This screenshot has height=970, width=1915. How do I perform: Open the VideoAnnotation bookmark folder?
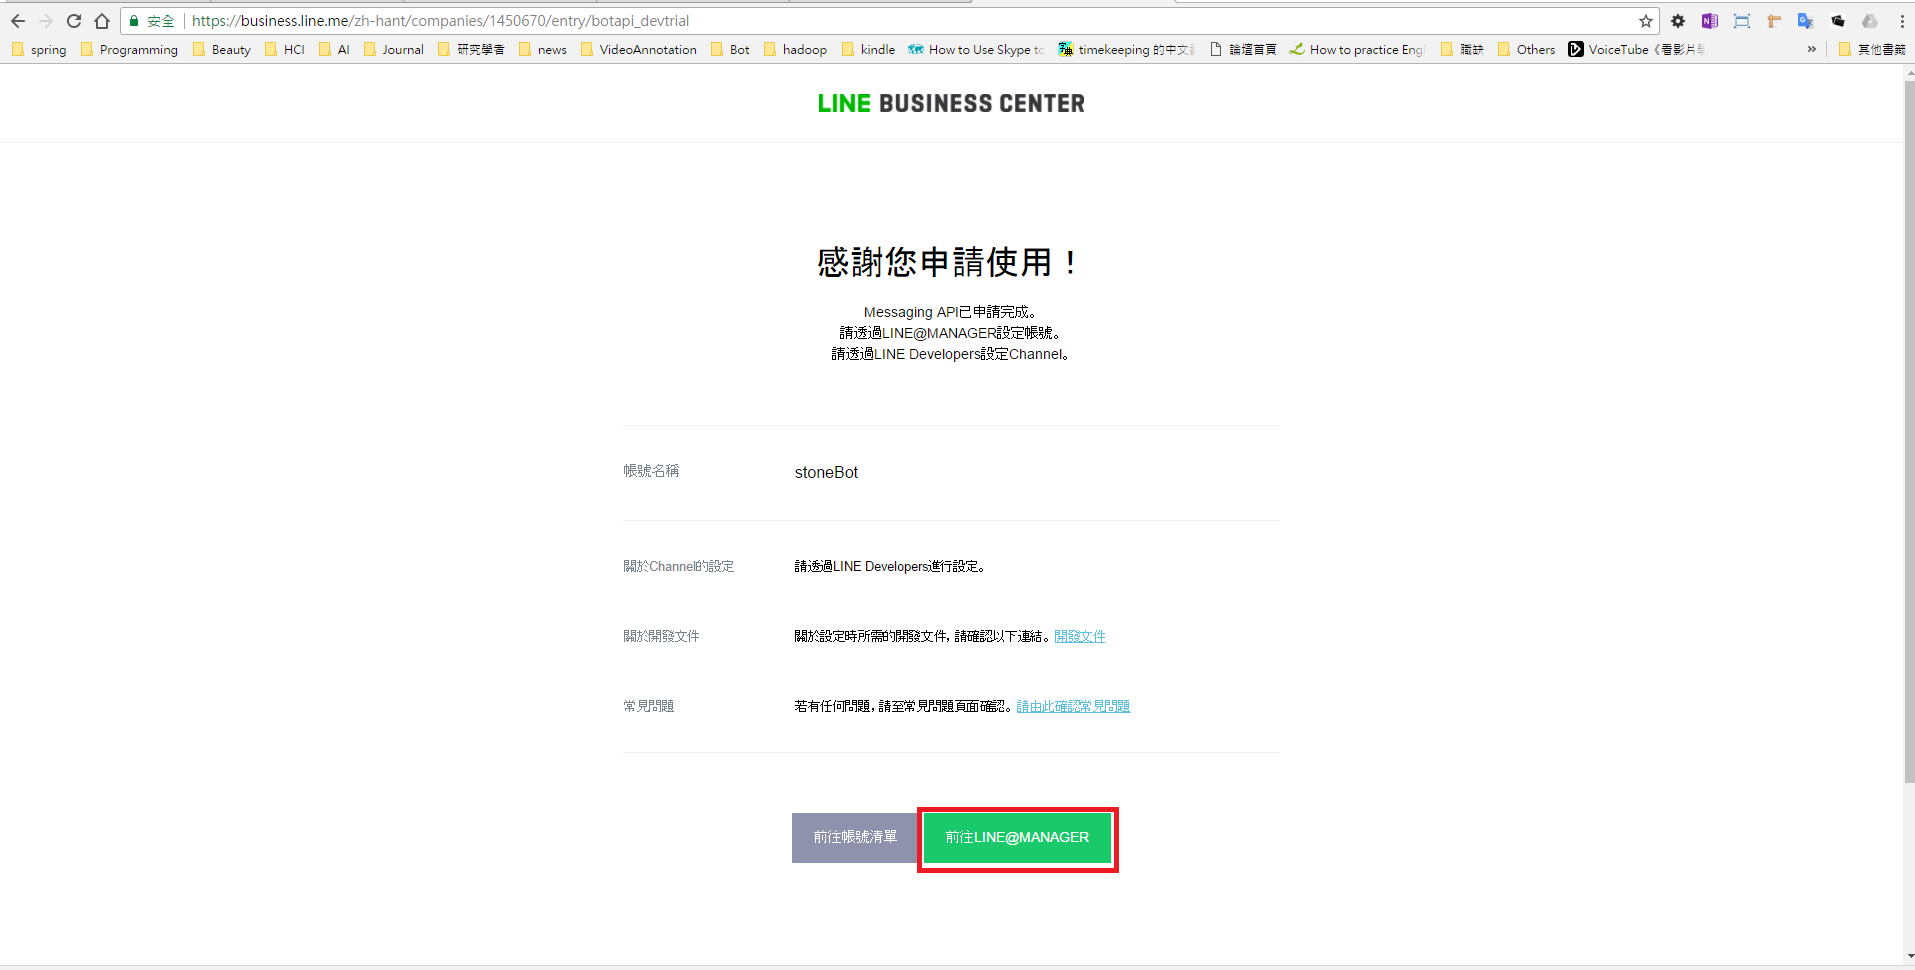tap(638, 49)
